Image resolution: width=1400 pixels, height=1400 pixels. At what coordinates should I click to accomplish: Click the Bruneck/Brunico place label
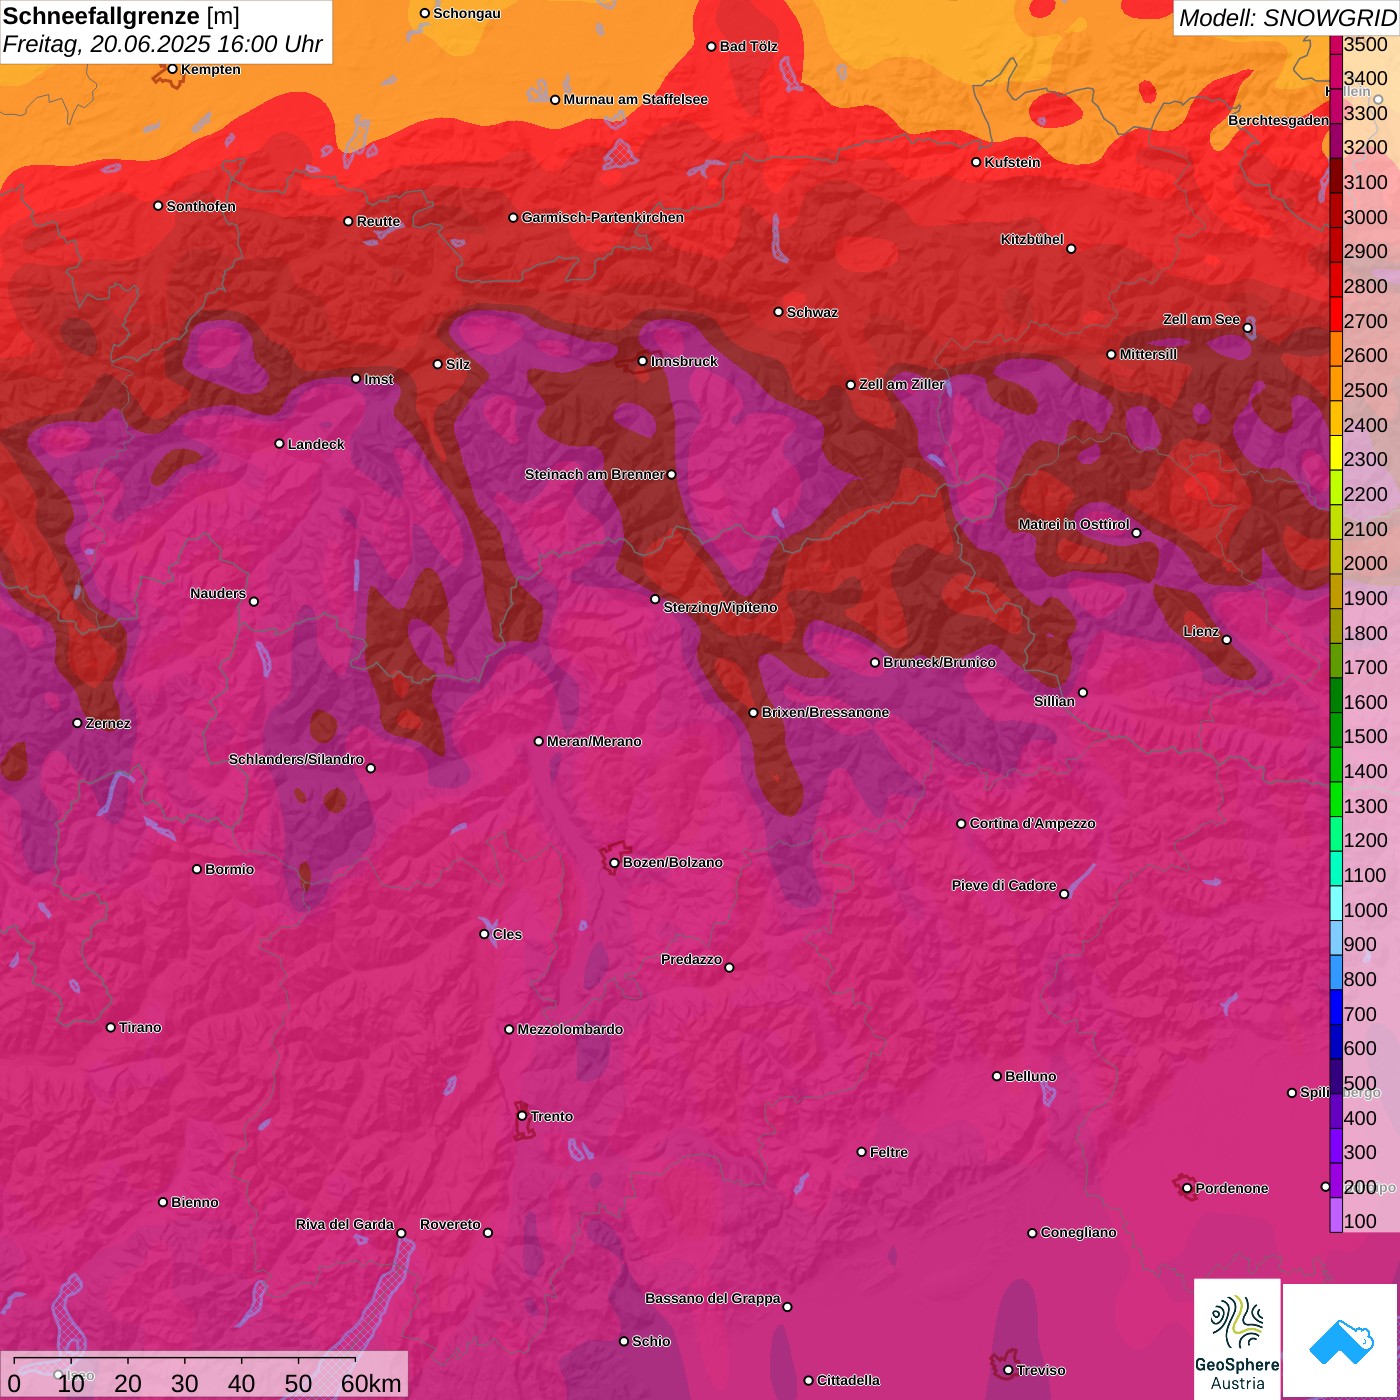click(x=939, y=662)
